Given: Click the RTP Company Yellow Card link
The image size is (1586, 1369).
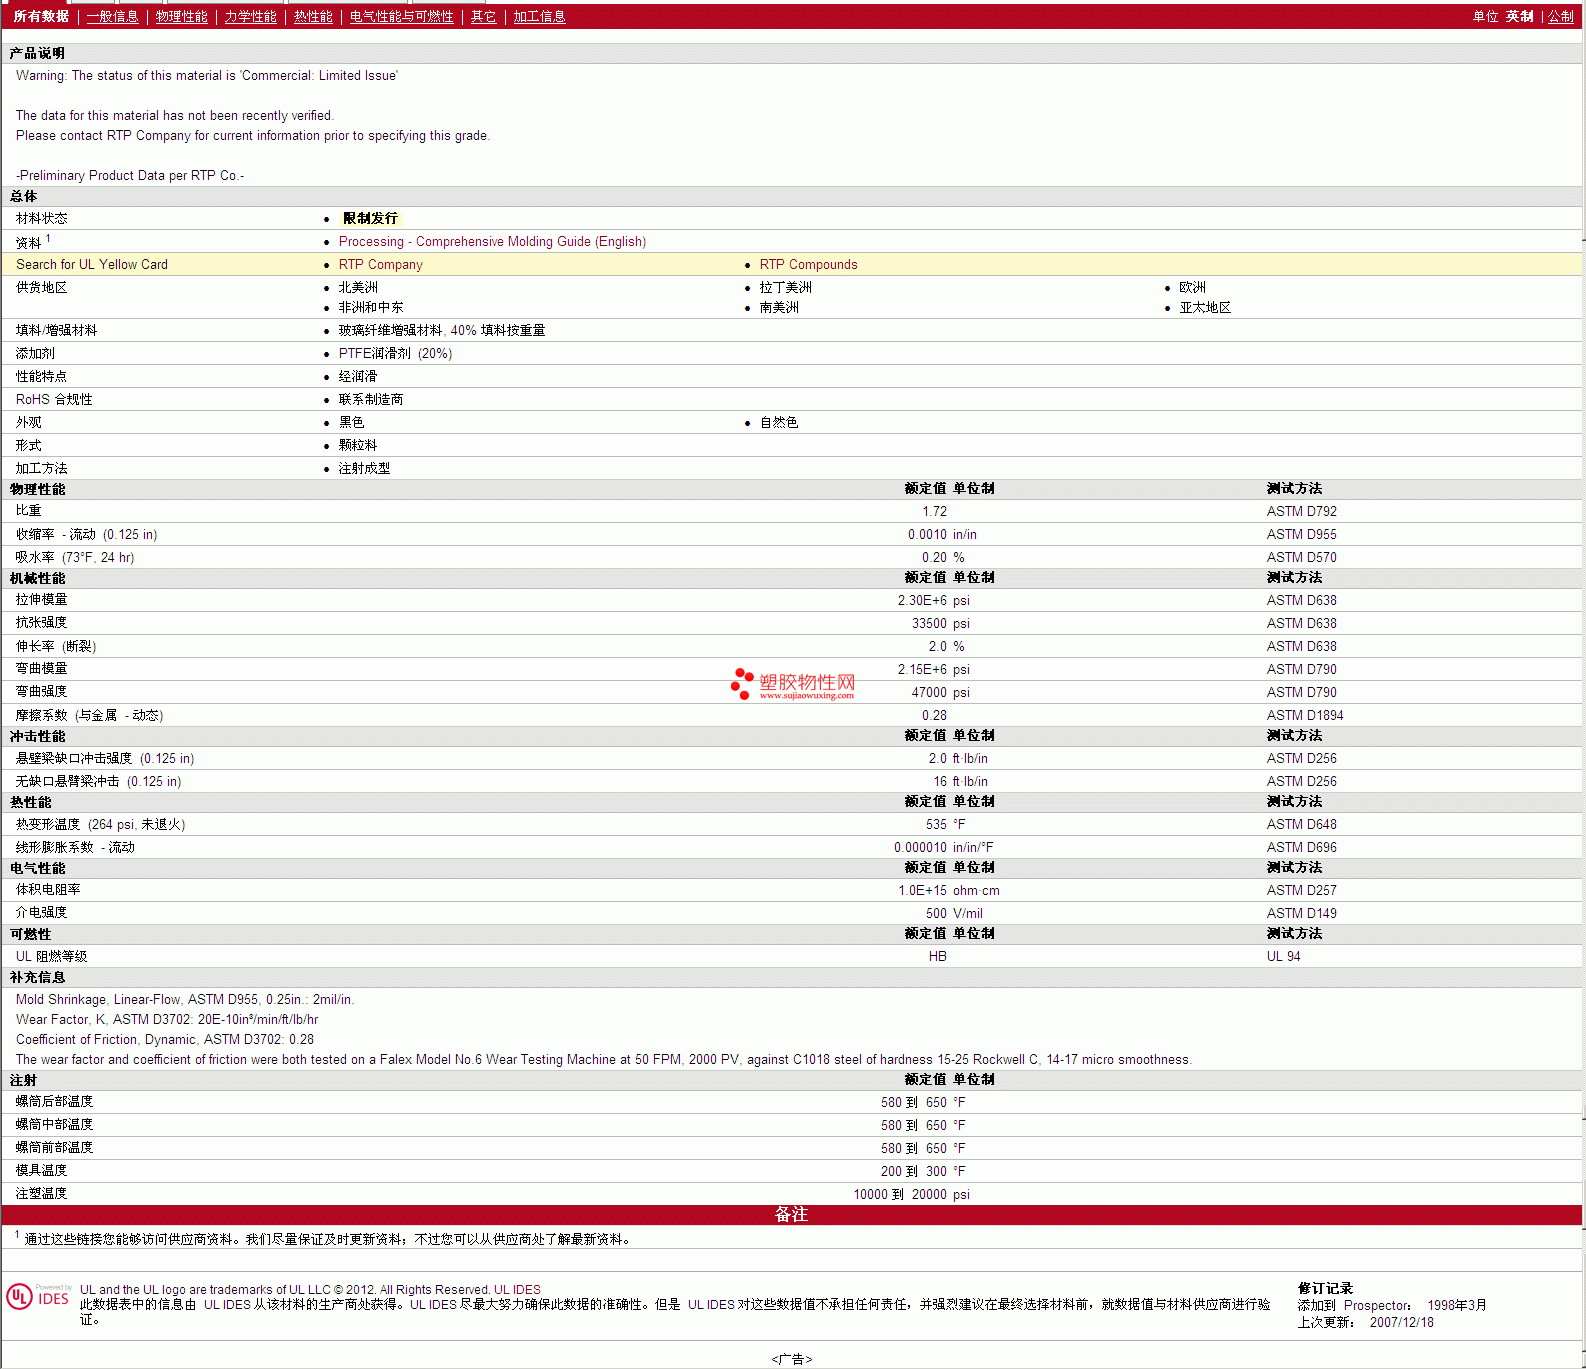Looking at the screenshot, I should [380, 265].
